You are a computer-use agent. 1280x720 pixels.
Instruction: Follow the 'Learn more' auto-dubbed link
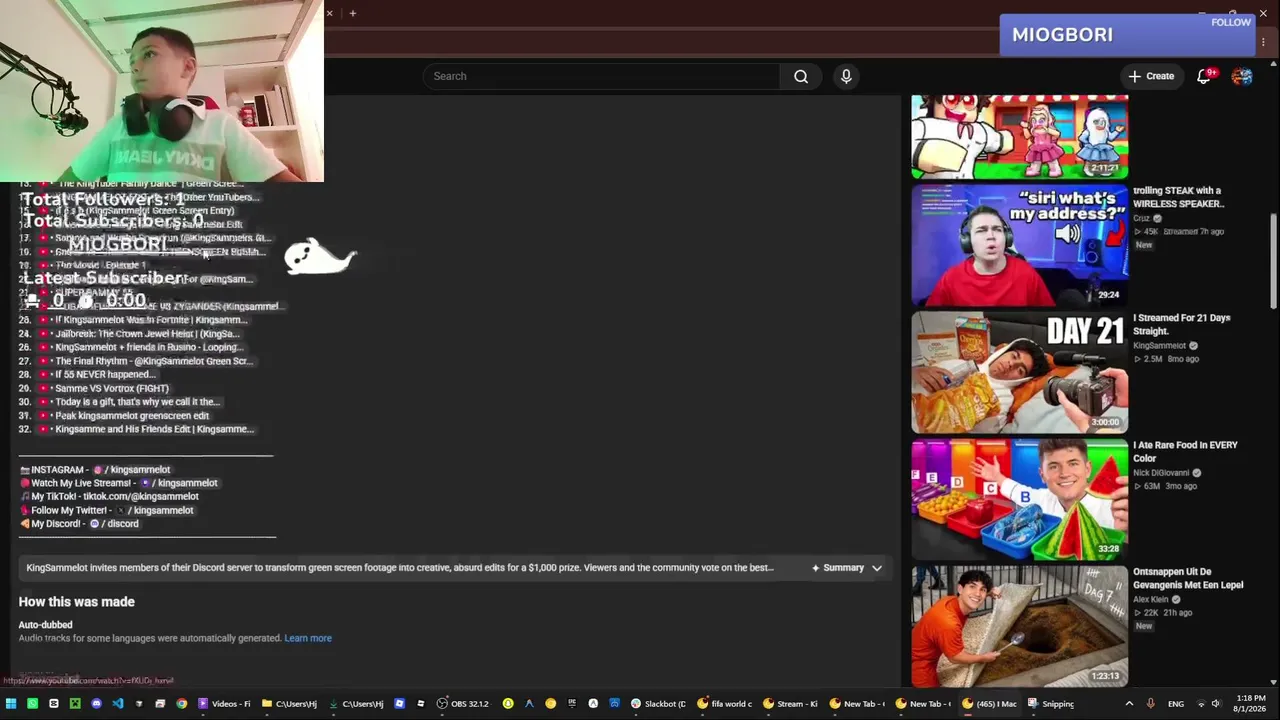click(308, 638)
